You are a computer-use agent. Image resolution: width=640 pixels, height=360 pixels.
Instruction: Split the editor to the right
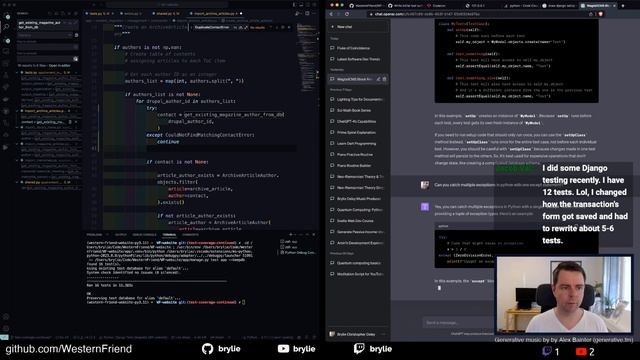[307, 13]
